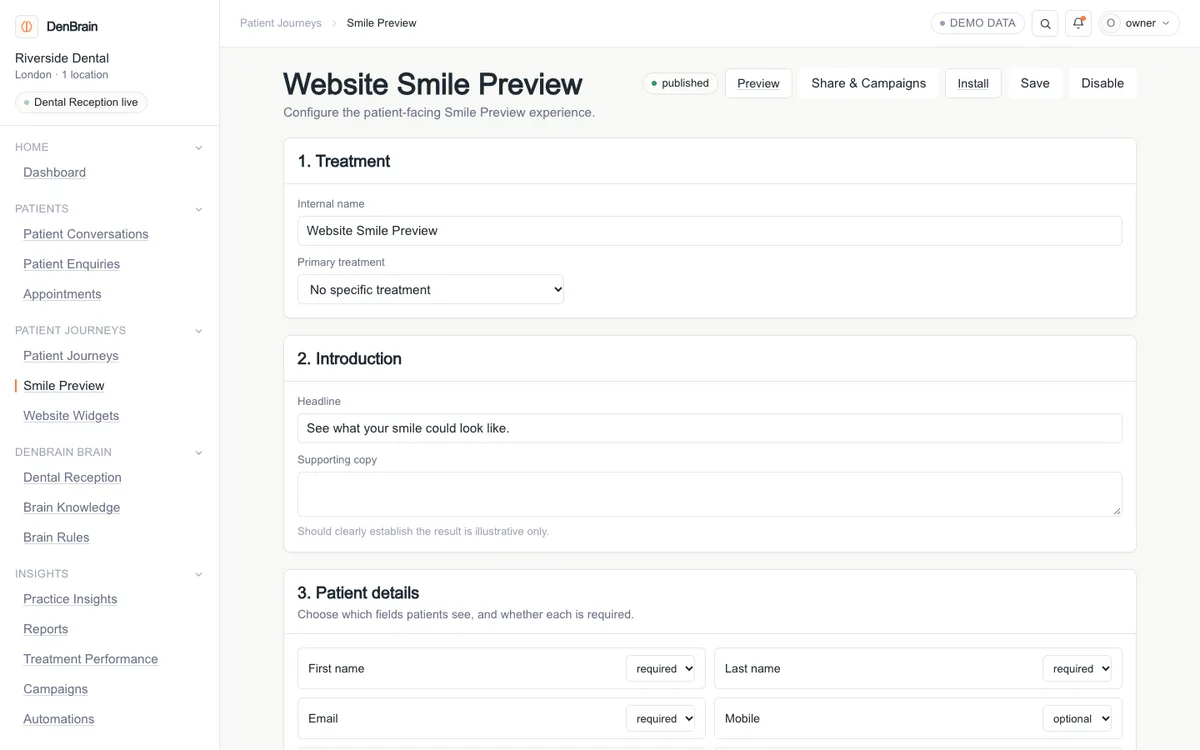Viewport: 1200px width, 750px height.
Task: Click the Dental Reception live badge
Action: 81,102
